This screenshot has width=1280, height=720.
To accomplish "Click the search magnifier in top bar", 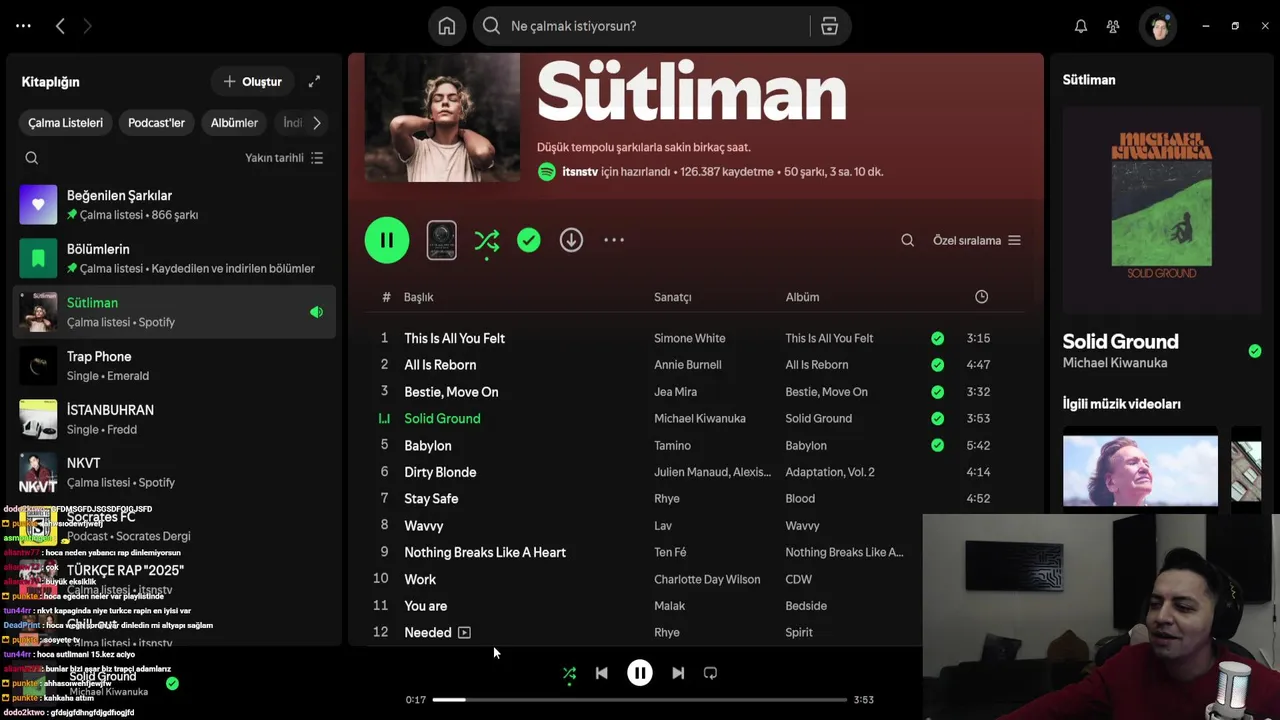I will (x=491, y=26).
